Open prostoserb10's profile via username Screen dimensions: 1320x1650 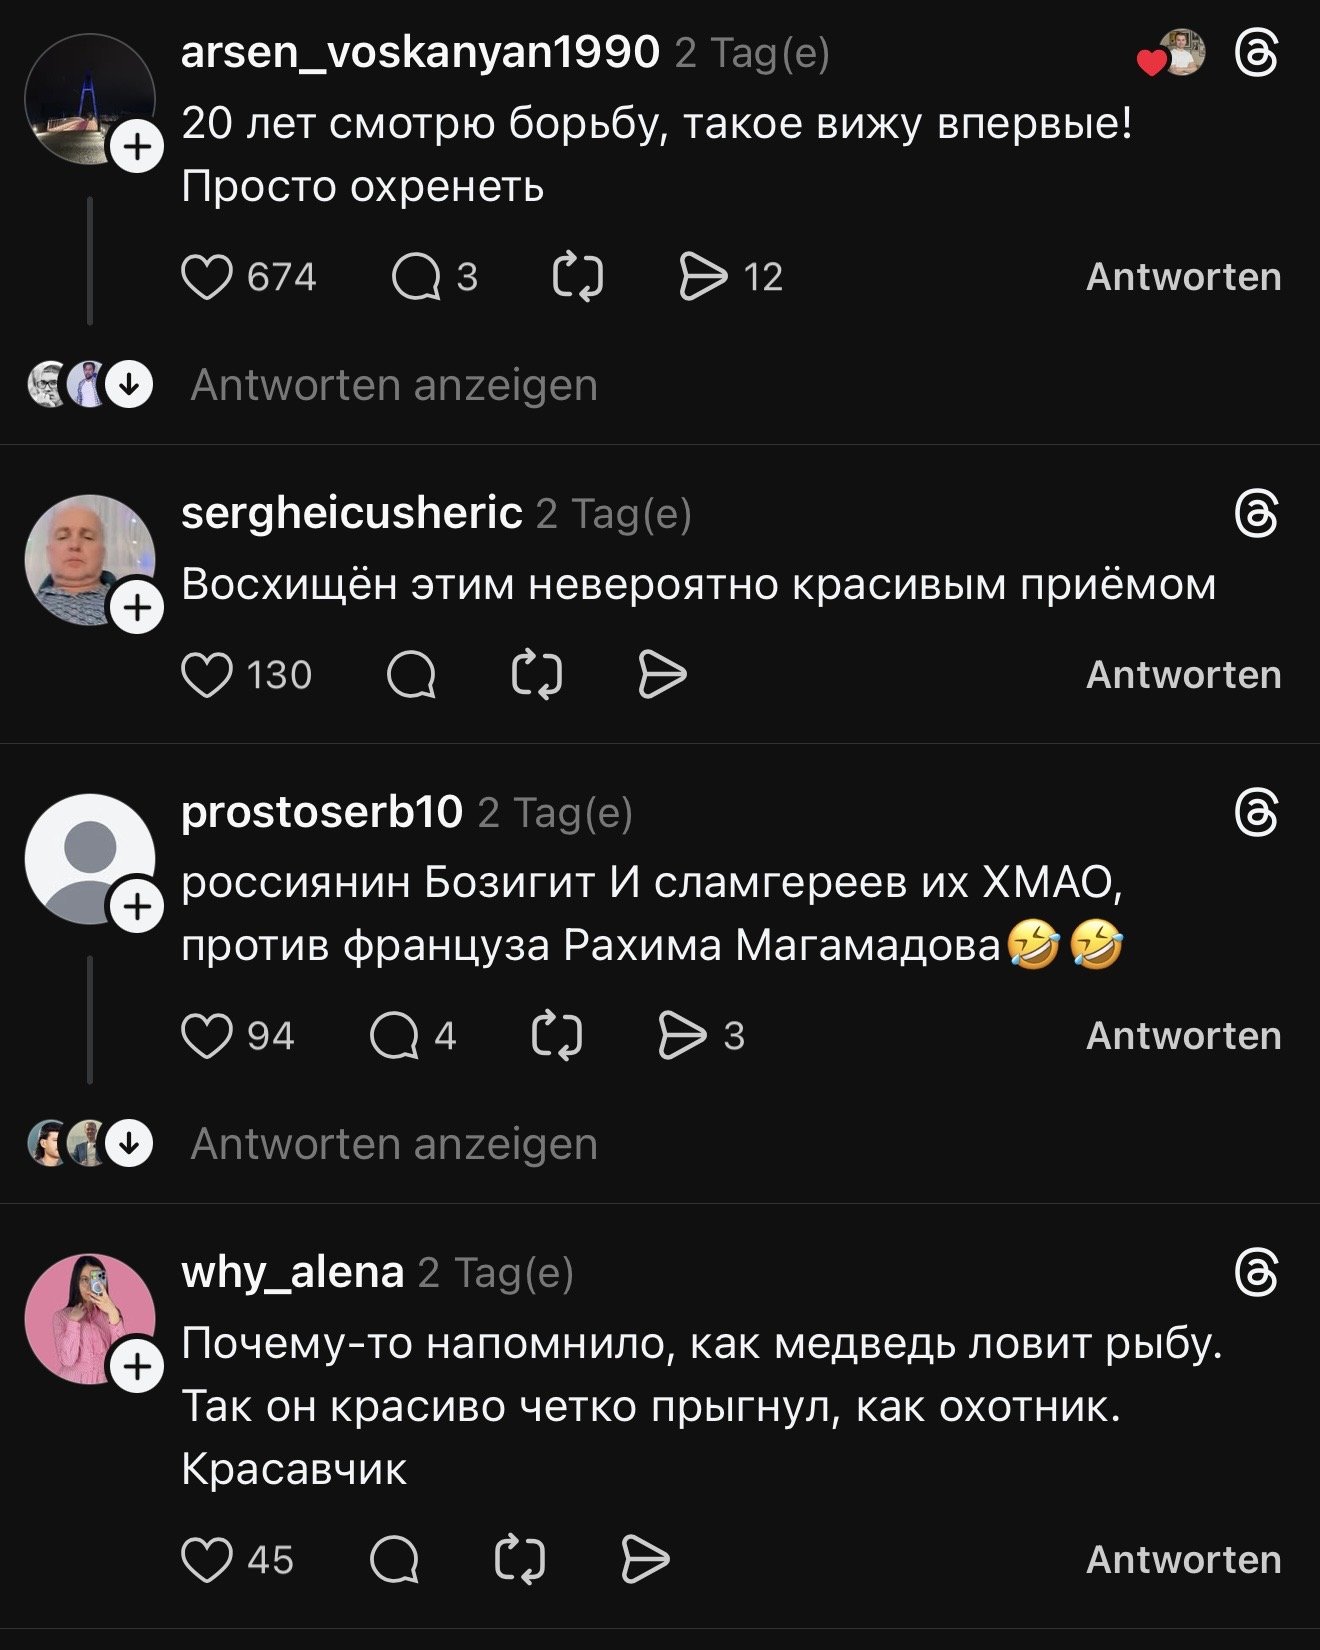pos(321,813)
